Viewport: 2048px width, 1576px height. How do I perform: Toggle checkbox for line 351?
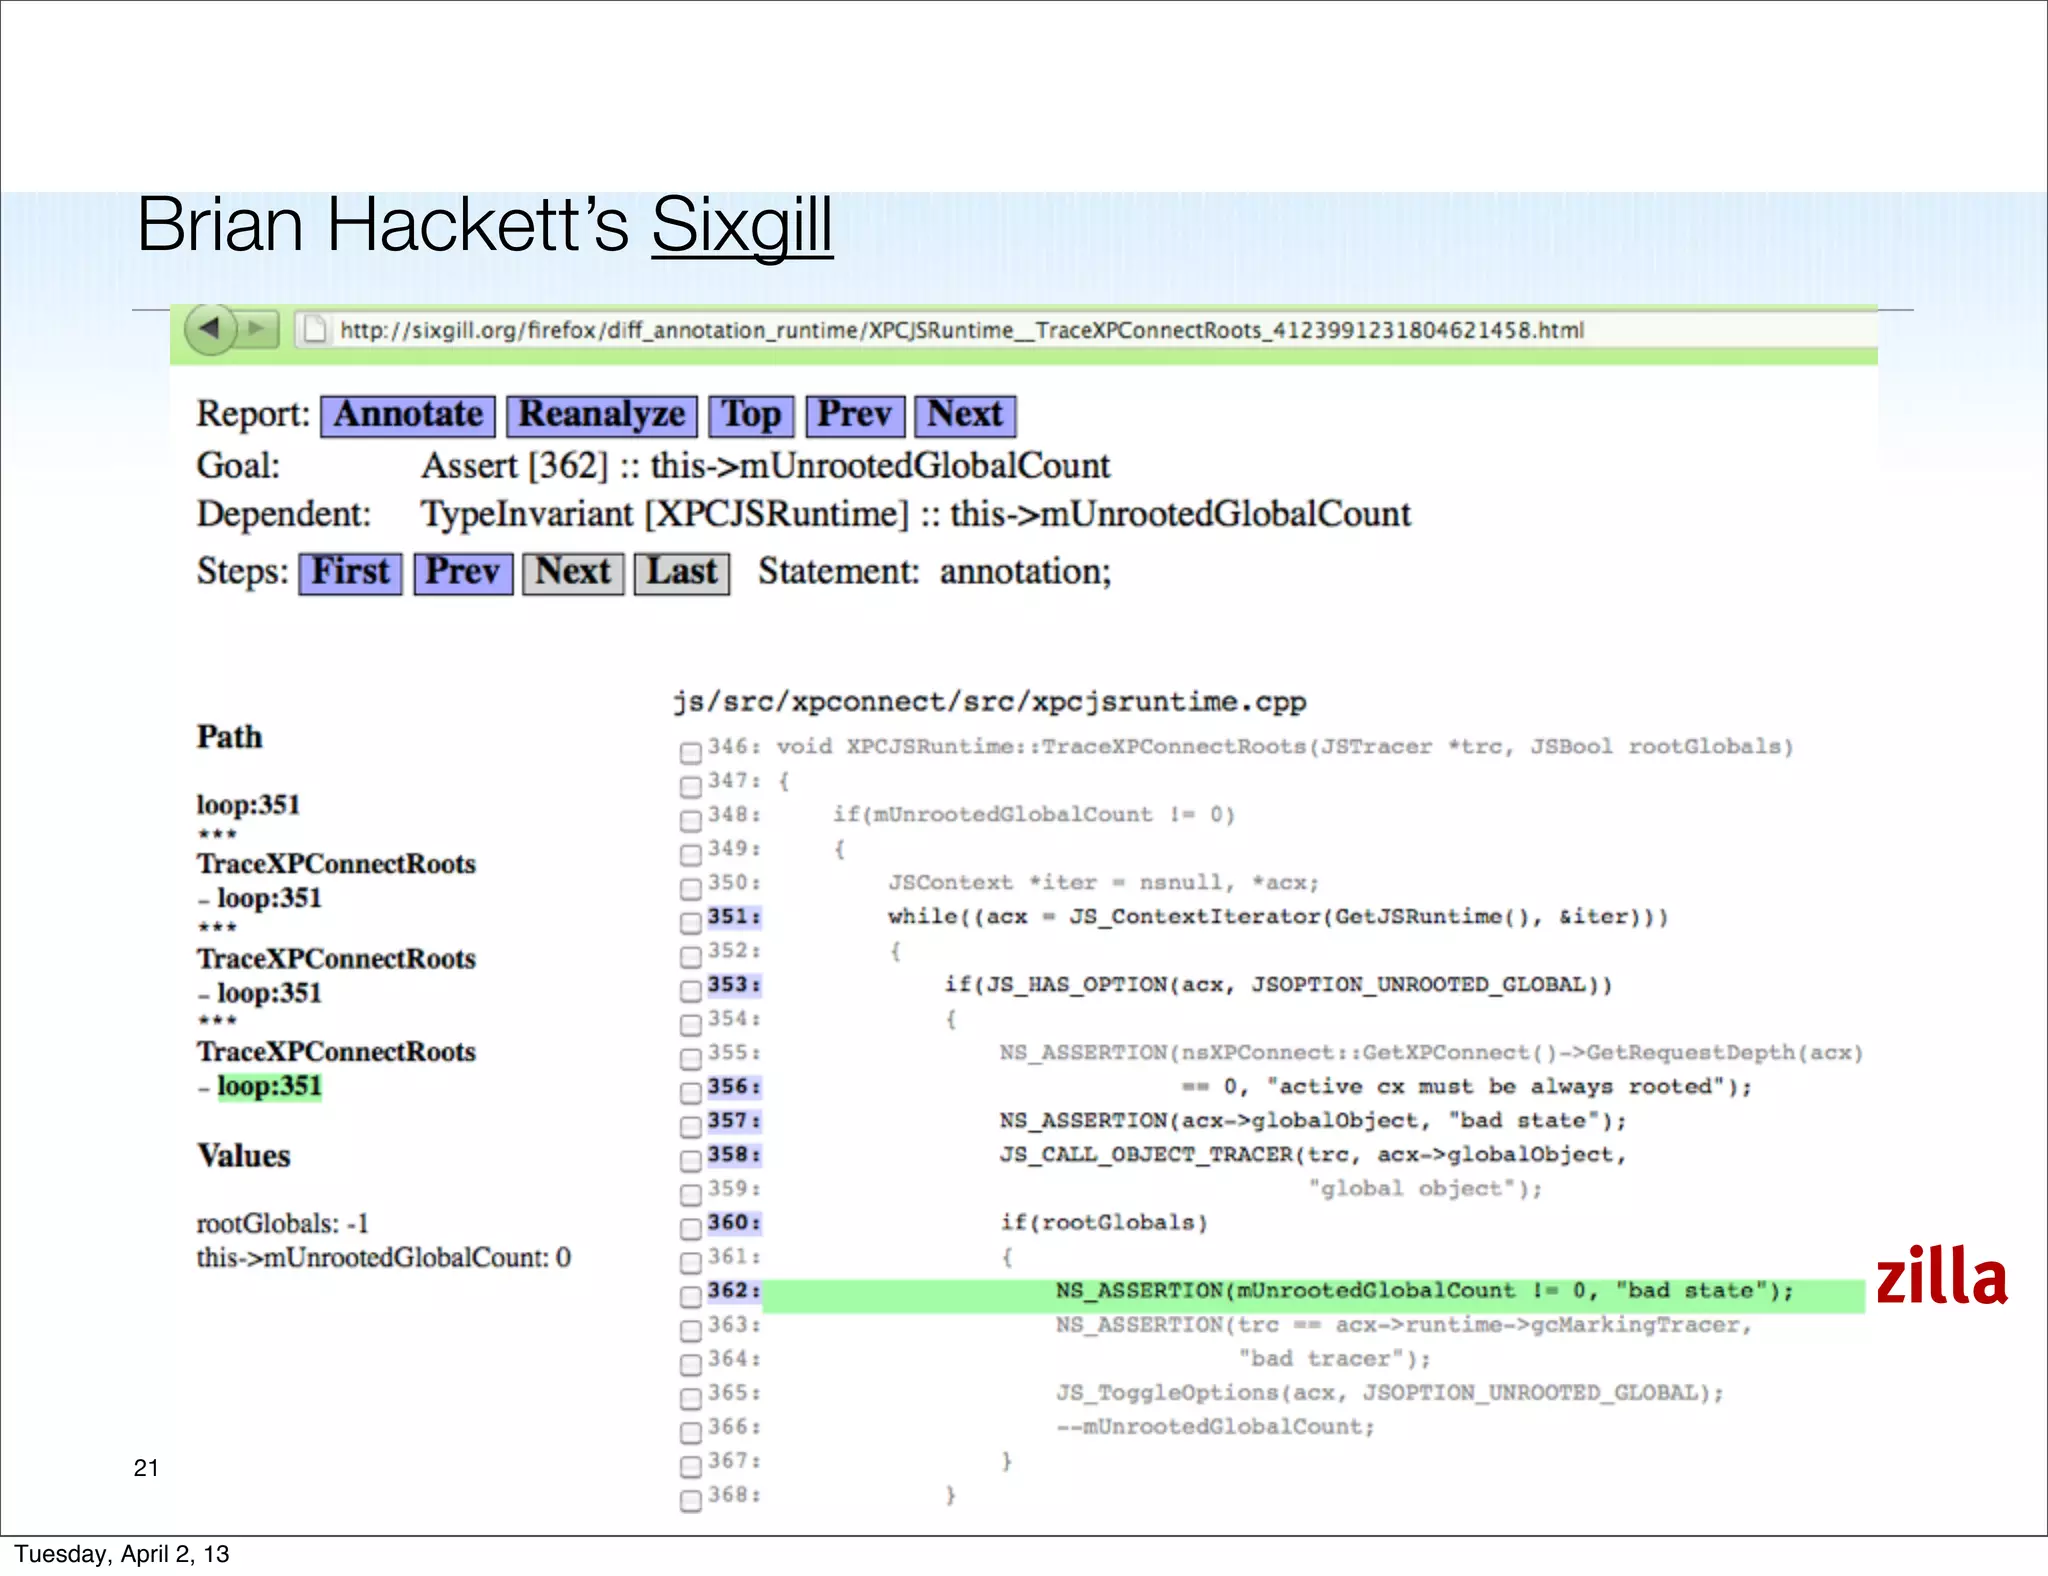(x=690, y=922)
